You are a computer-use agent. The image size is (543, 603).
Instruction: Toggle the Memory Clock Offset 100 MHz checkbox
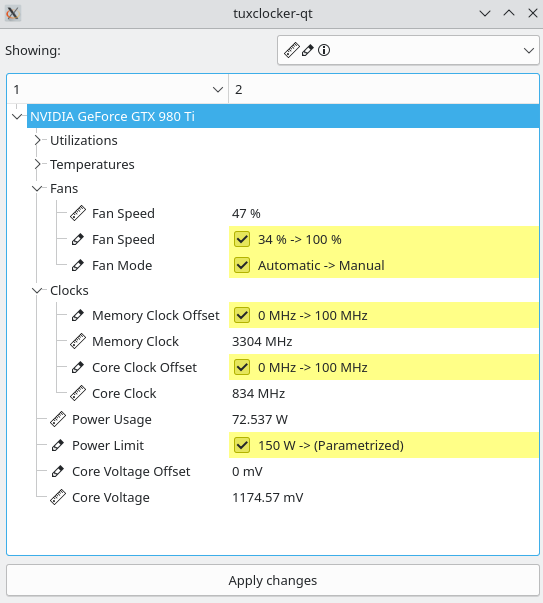pyautogui.click(x=242, y=315)
